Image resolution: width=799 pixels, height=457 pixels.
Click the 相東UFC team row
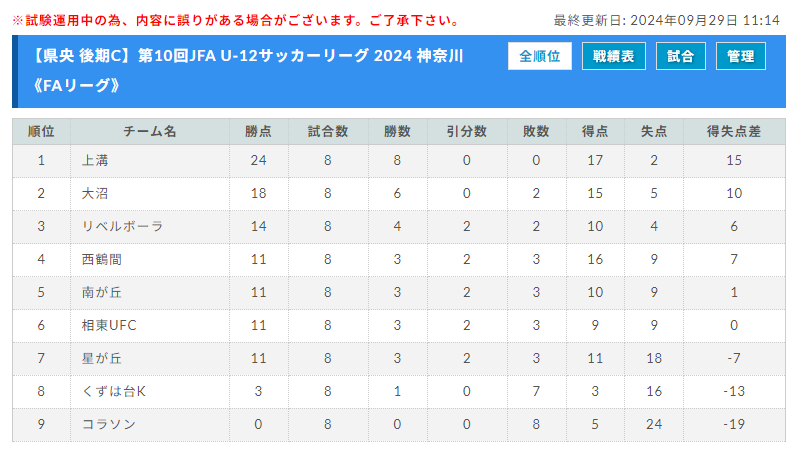coord(398,325)
